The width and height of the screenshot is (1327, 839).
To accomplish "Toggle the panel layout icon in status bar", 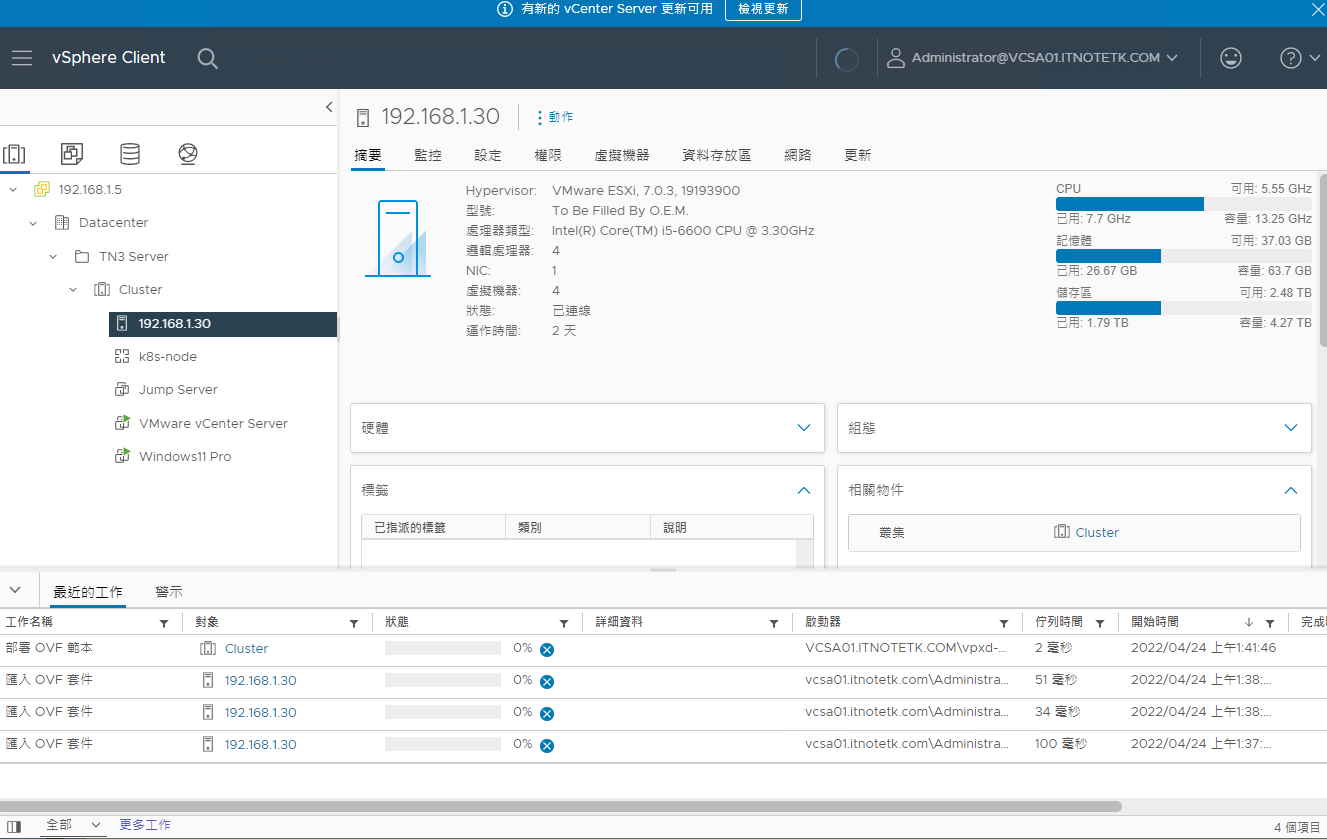I will point(14,826).
